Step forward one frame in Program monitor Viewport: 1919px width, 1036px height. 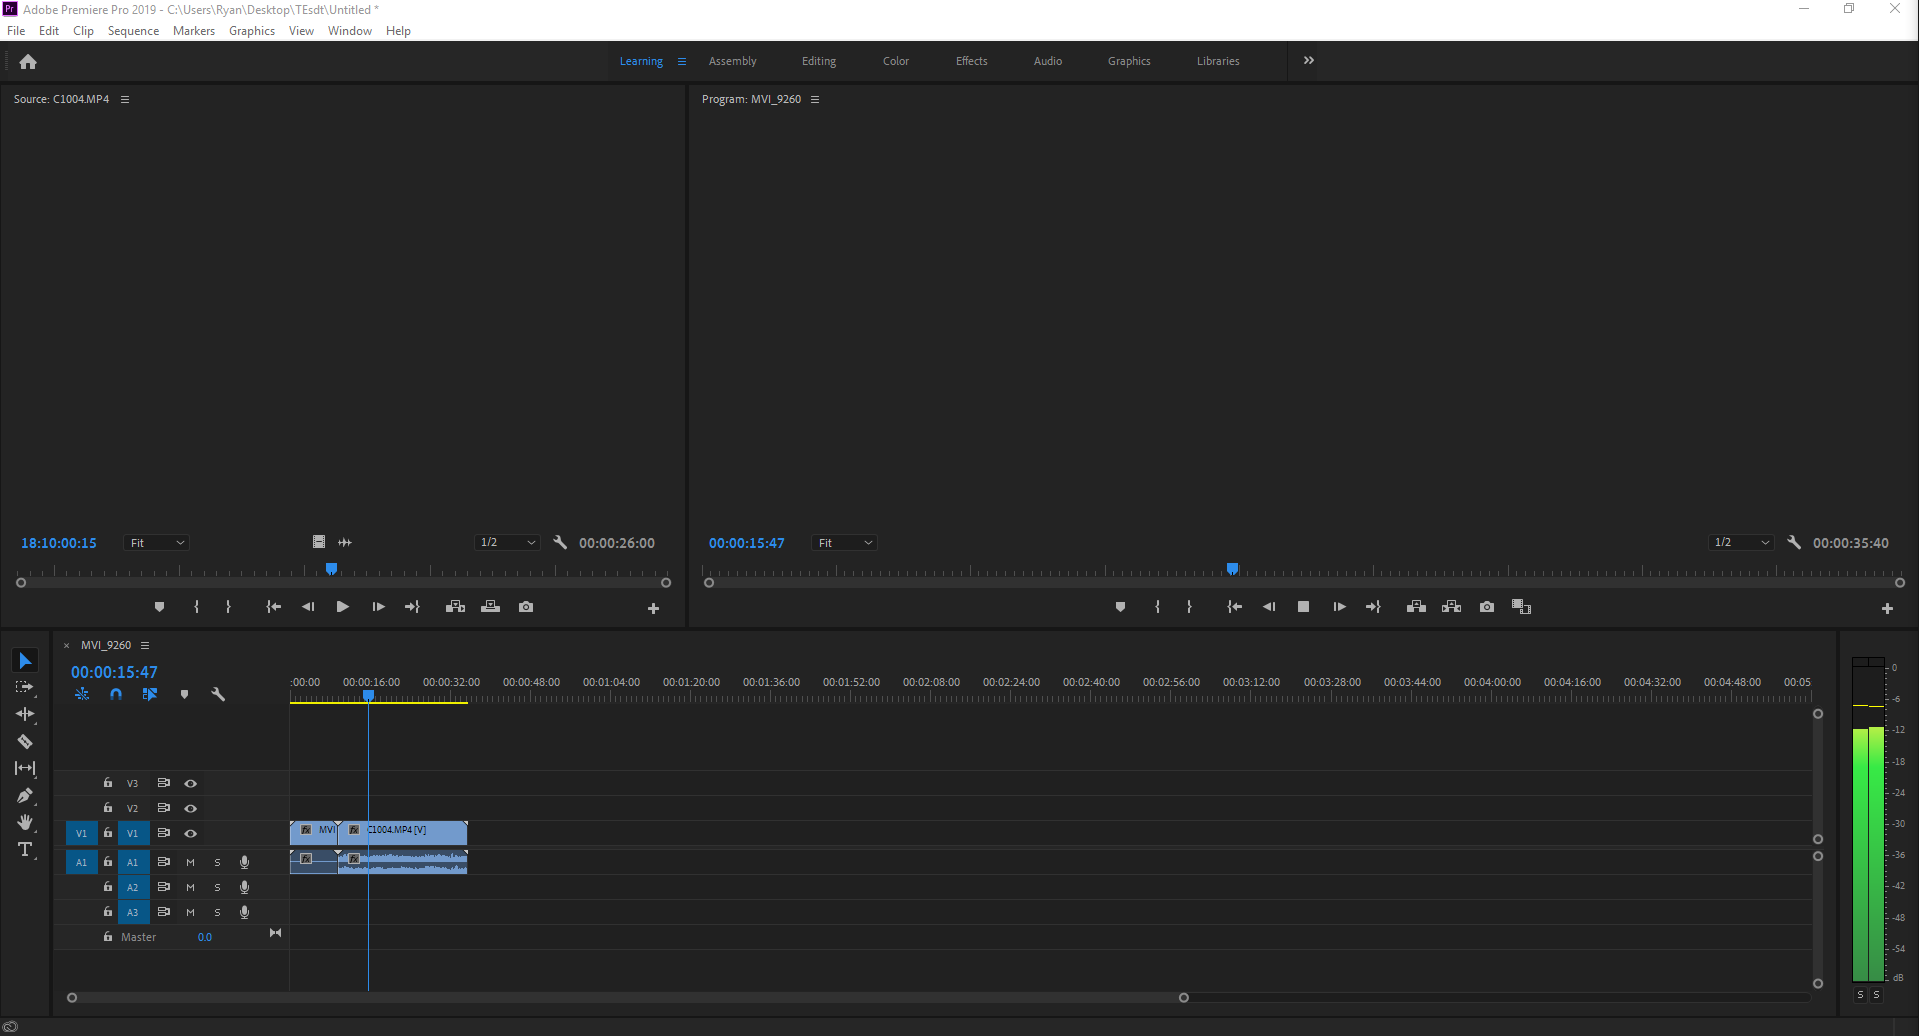coord(1339,607)
